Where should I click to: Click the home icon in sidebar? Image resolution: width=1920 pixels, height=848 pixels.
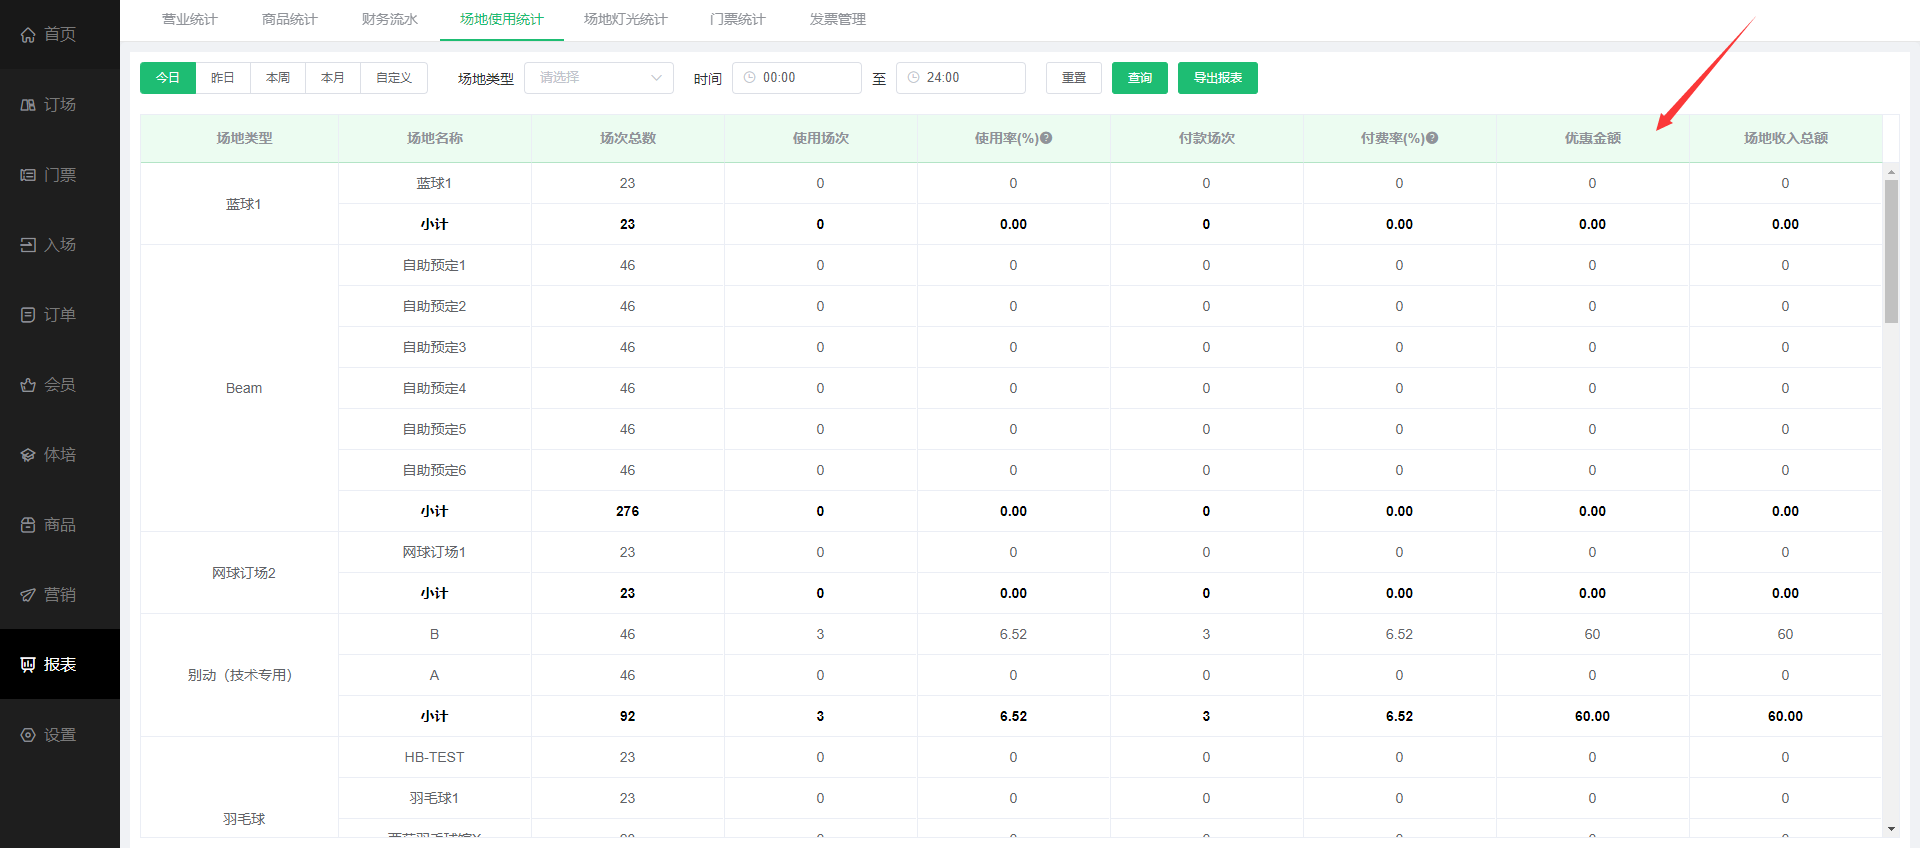click(28, 35)
